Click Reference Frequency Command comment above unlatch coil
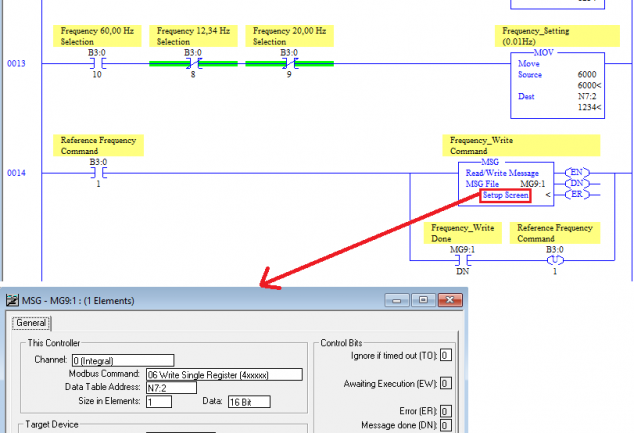Image resolution: width=634 pixels, height=433 pixels. click(555, 233)
